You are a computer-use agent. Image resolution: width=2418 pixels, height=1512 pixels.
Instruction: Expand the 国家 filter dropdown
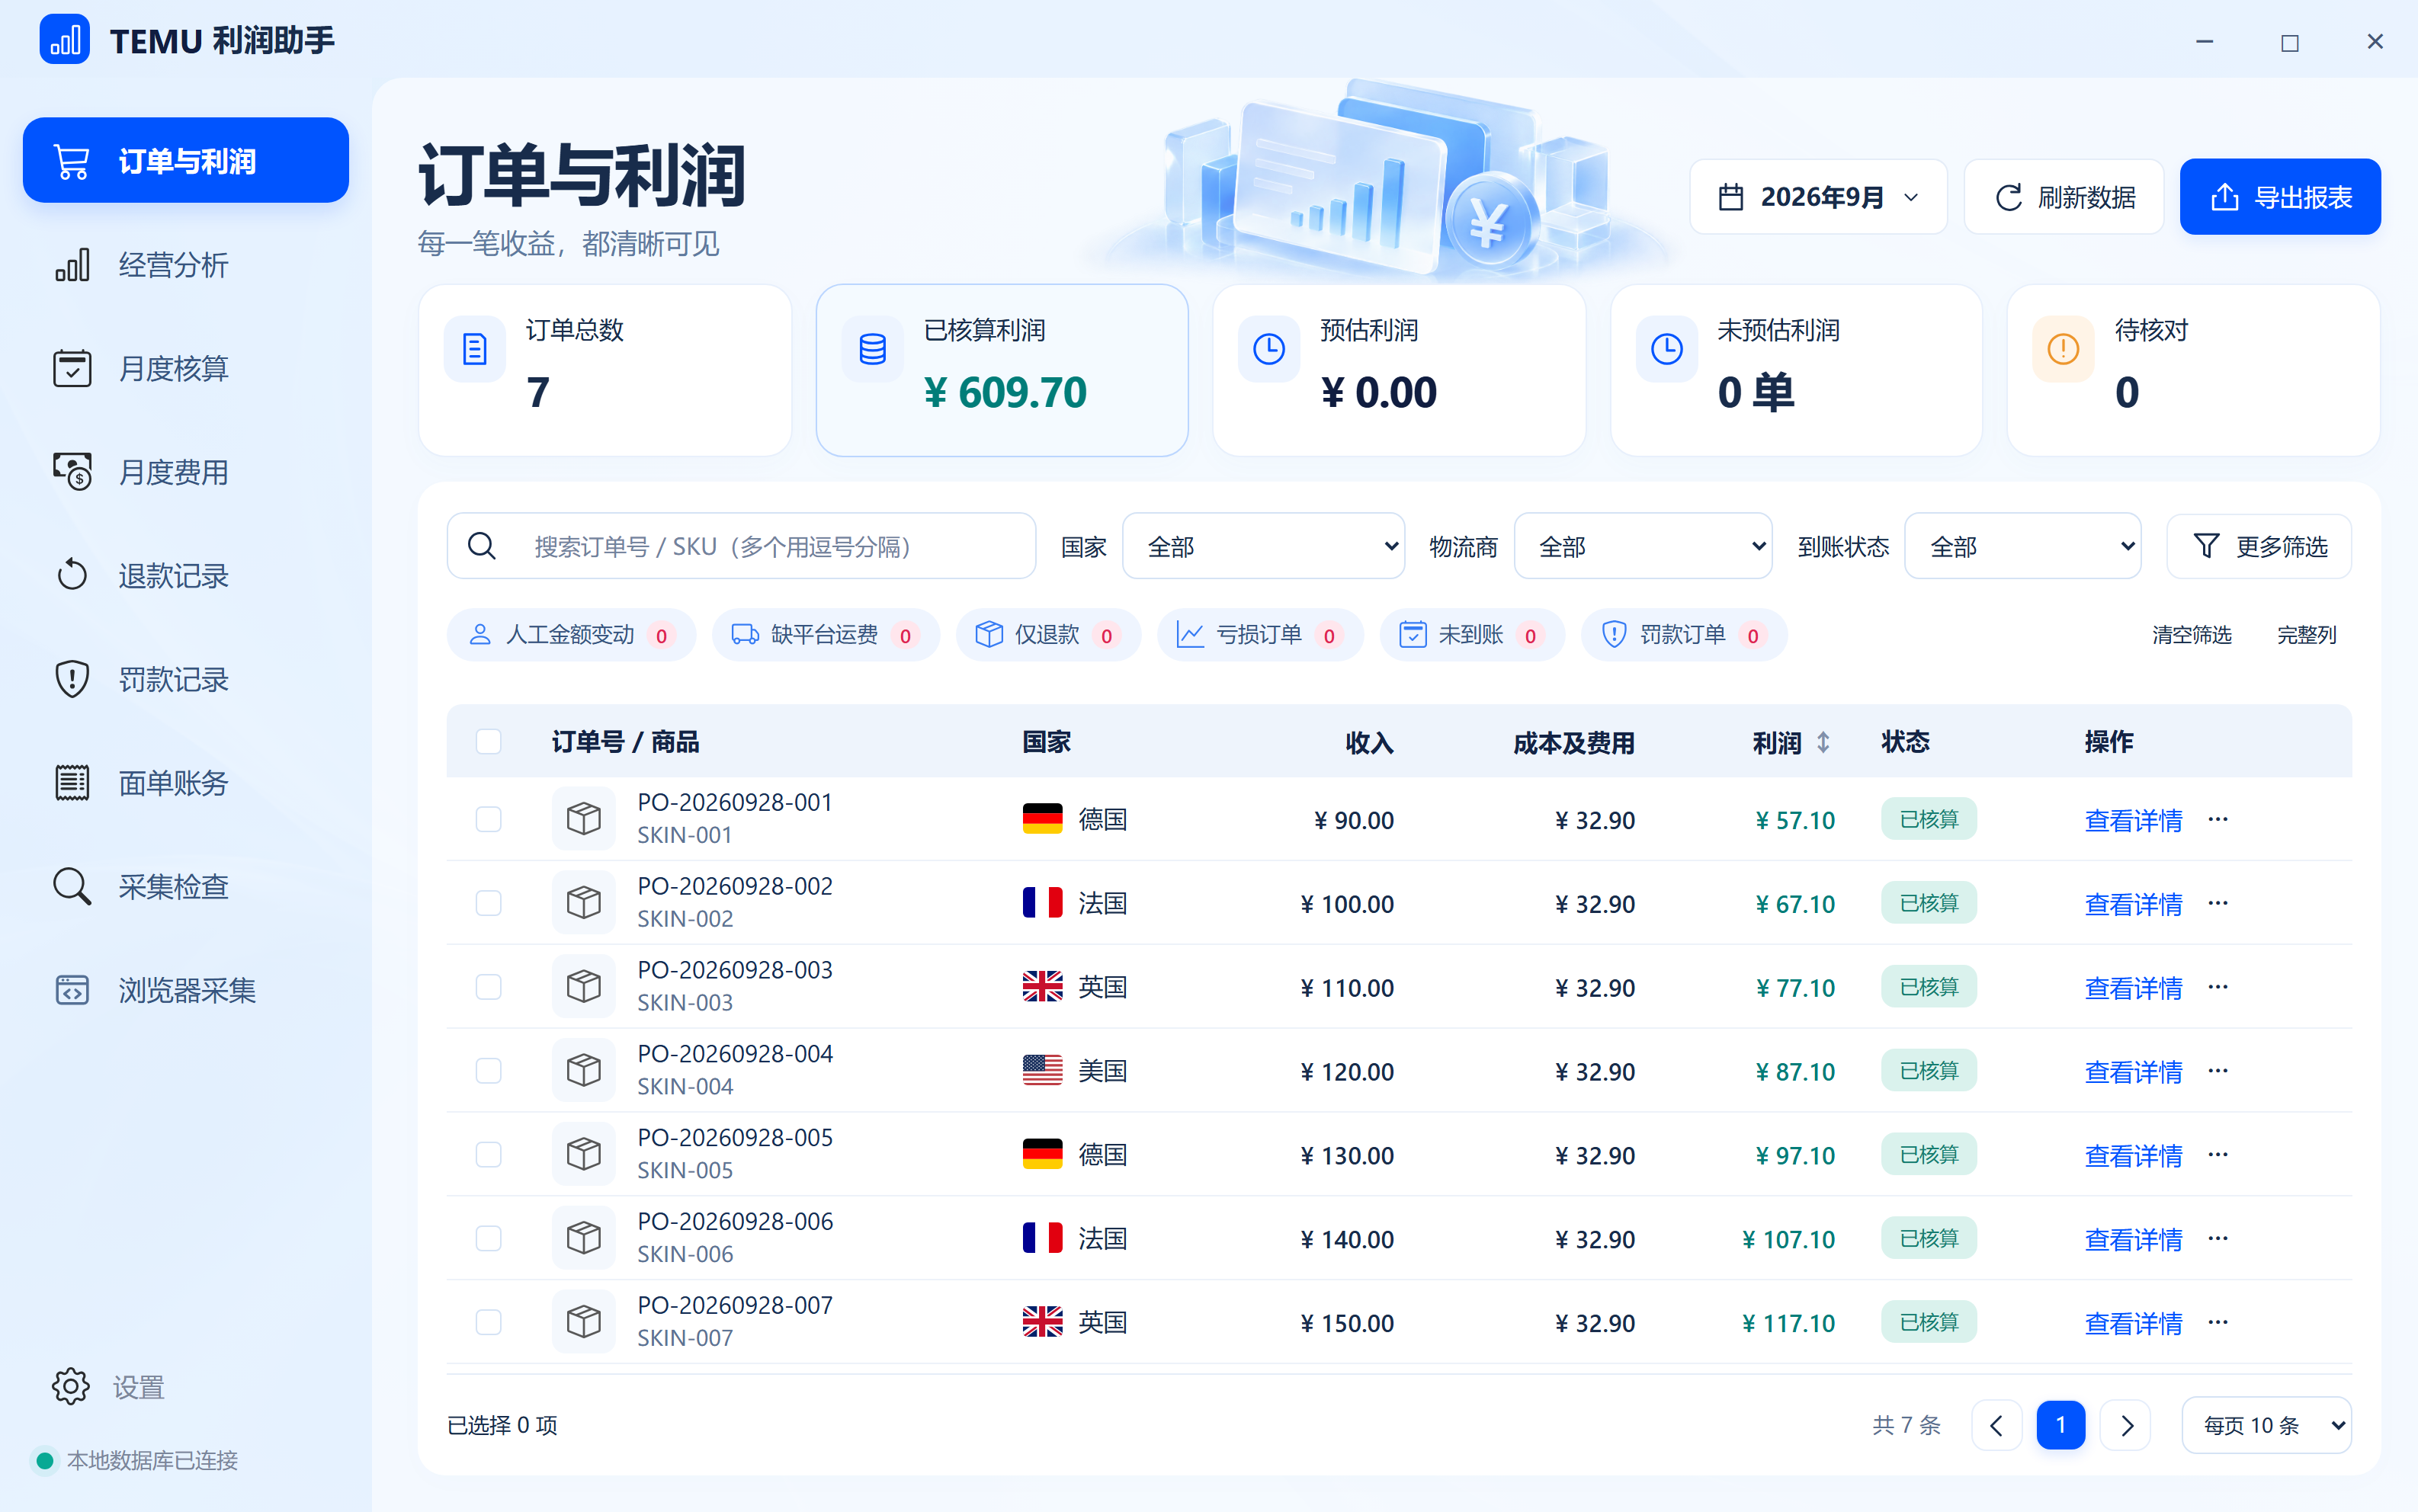coord(1263,546)
